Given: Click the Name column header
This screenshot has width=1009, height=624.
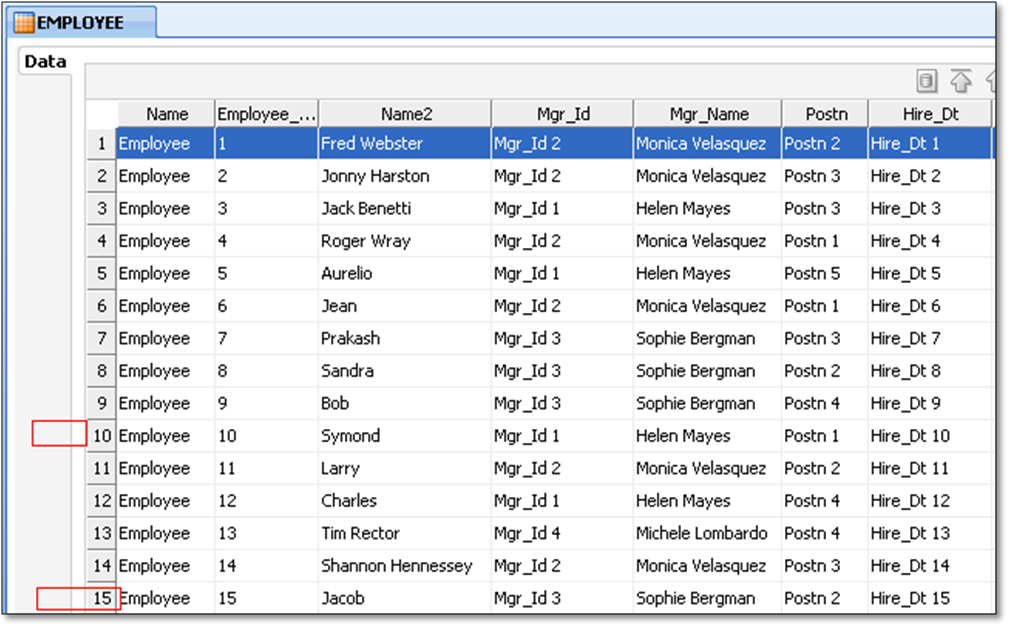Looking at the screenshot, I should tap(165, 113).
